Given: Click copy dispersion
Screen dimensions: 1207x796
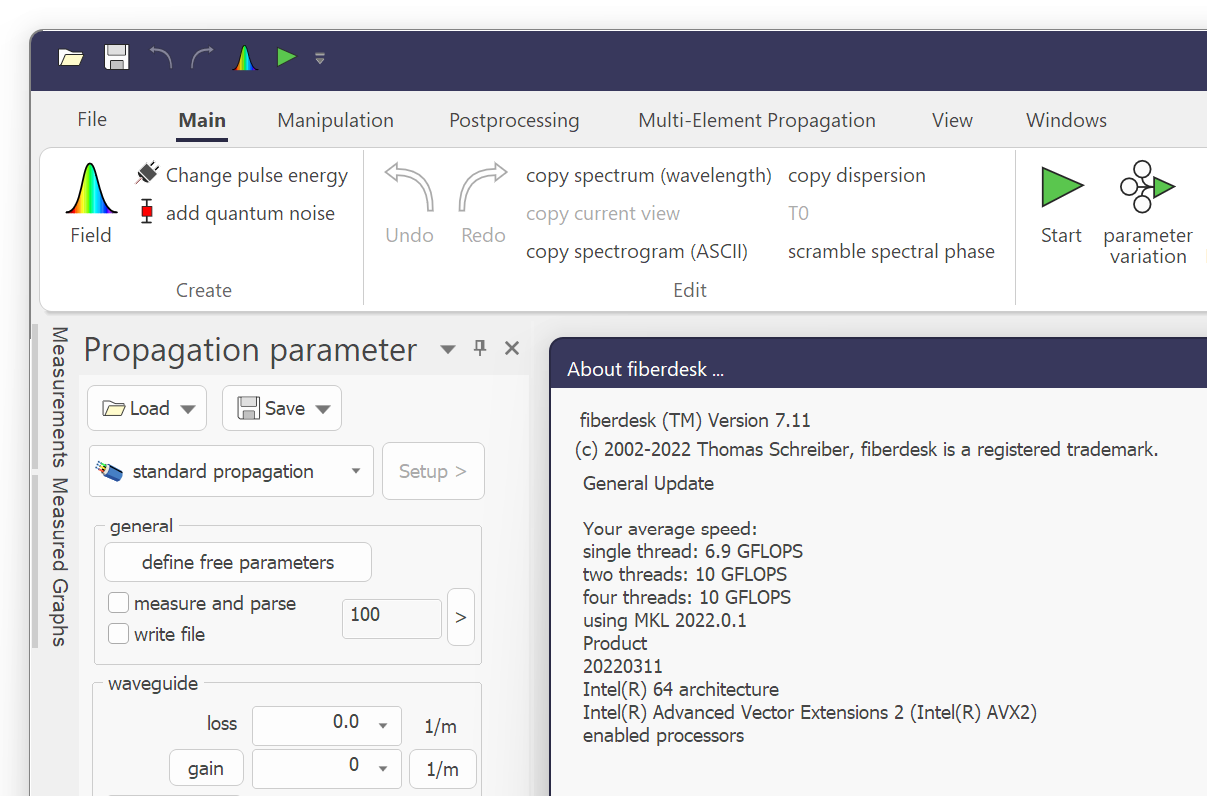Looking at the screenshot, I should pyautogui.click(x=857, y=175).
